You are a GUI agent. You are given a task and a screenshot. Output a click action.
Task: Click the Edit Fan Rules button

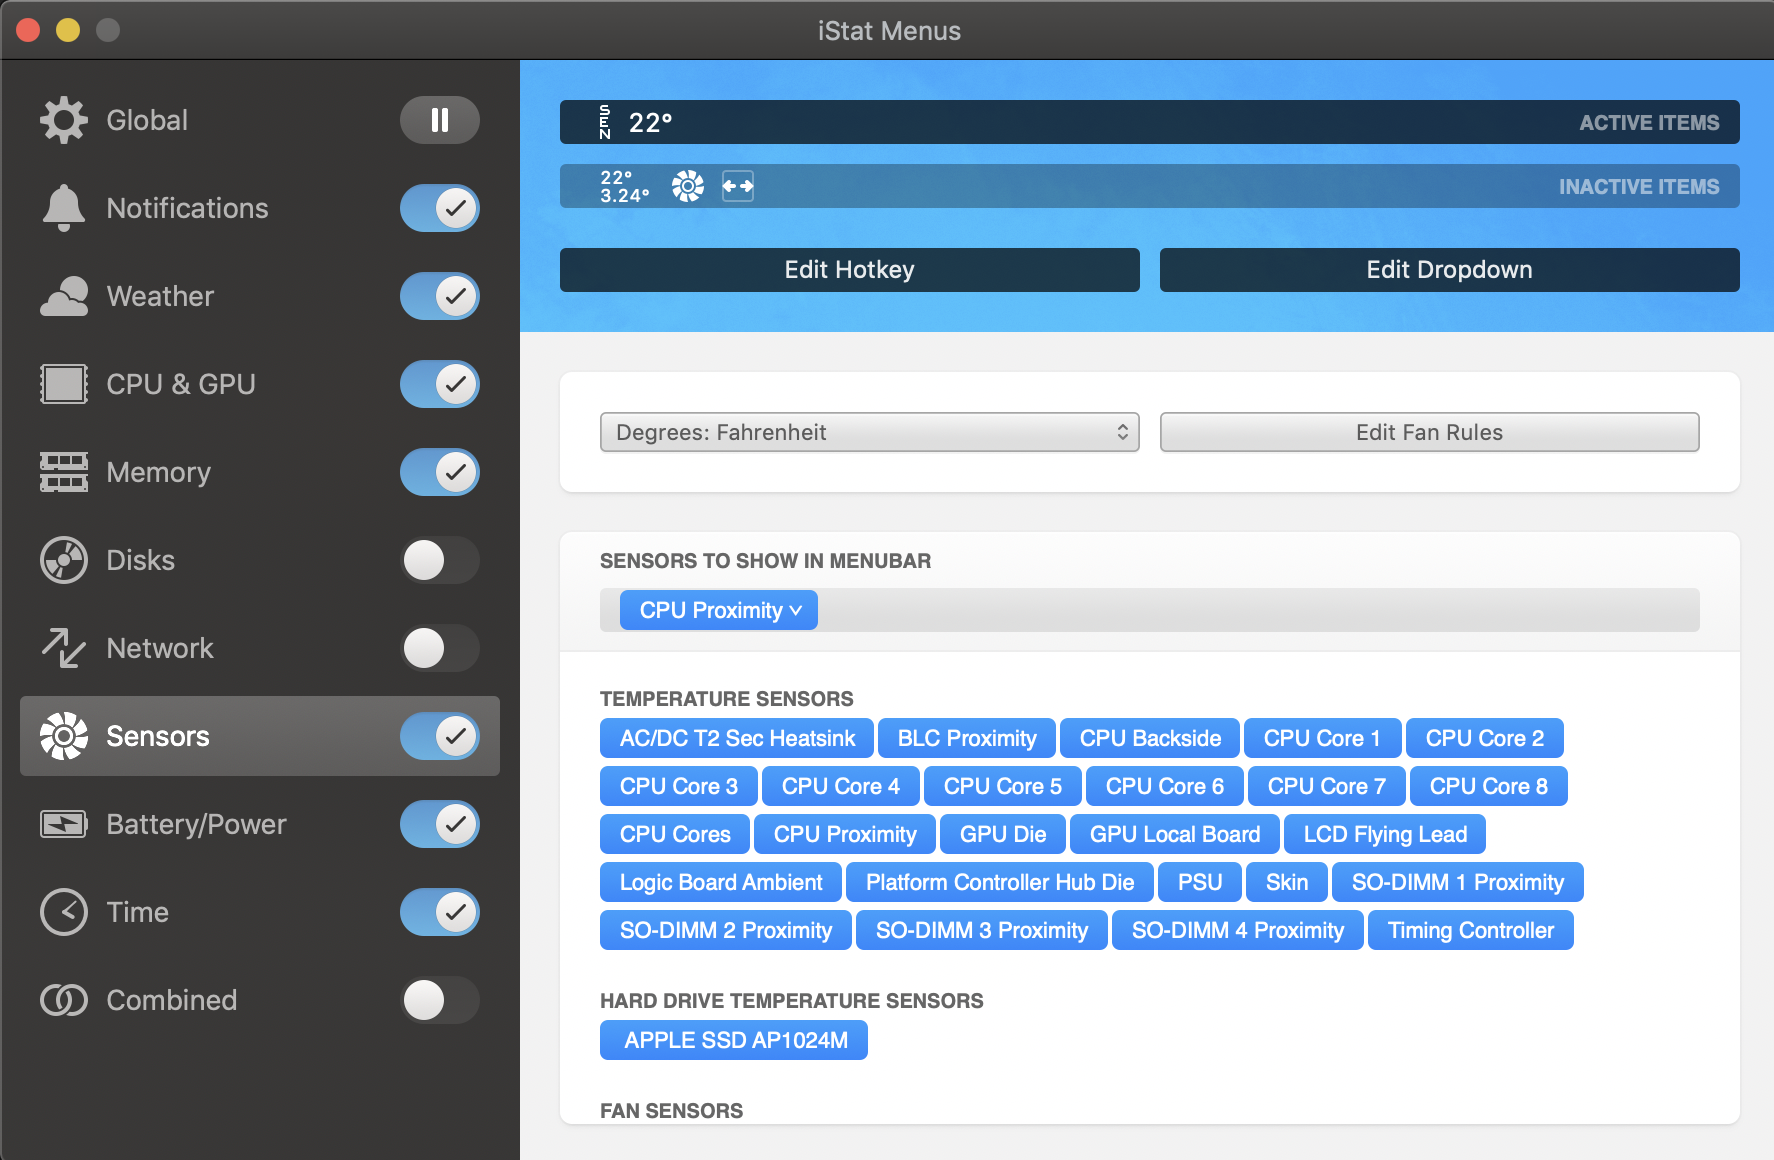click(x=1430, y=432)
